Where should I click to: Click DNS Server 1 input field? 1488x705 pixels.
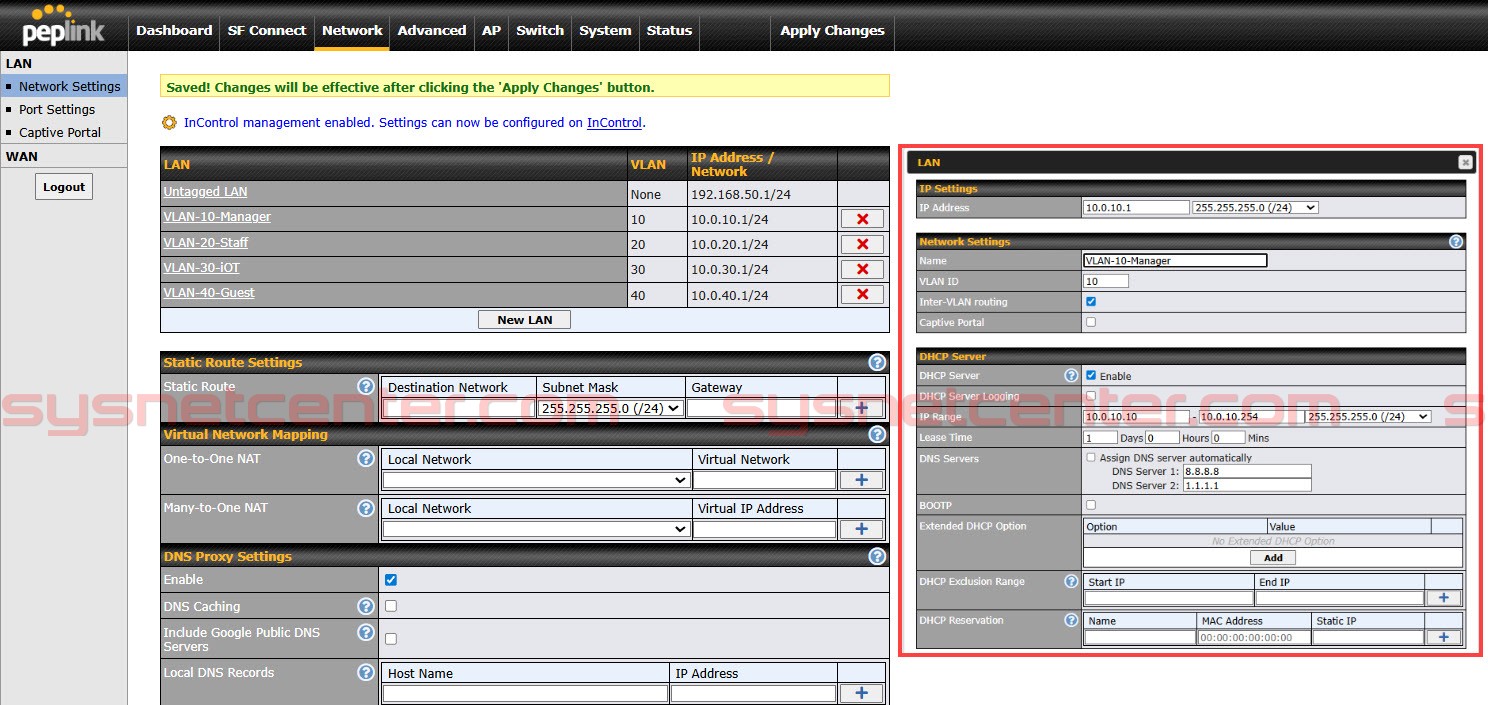tap(1246, 471)
